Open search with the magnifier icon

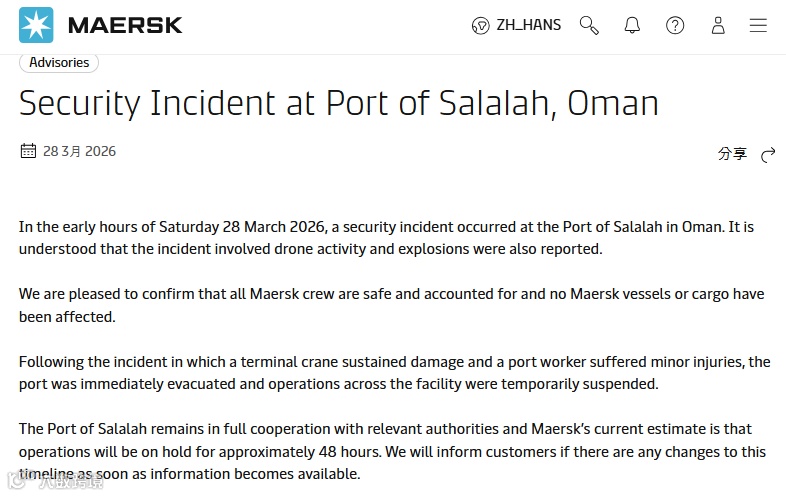(589, 25)
